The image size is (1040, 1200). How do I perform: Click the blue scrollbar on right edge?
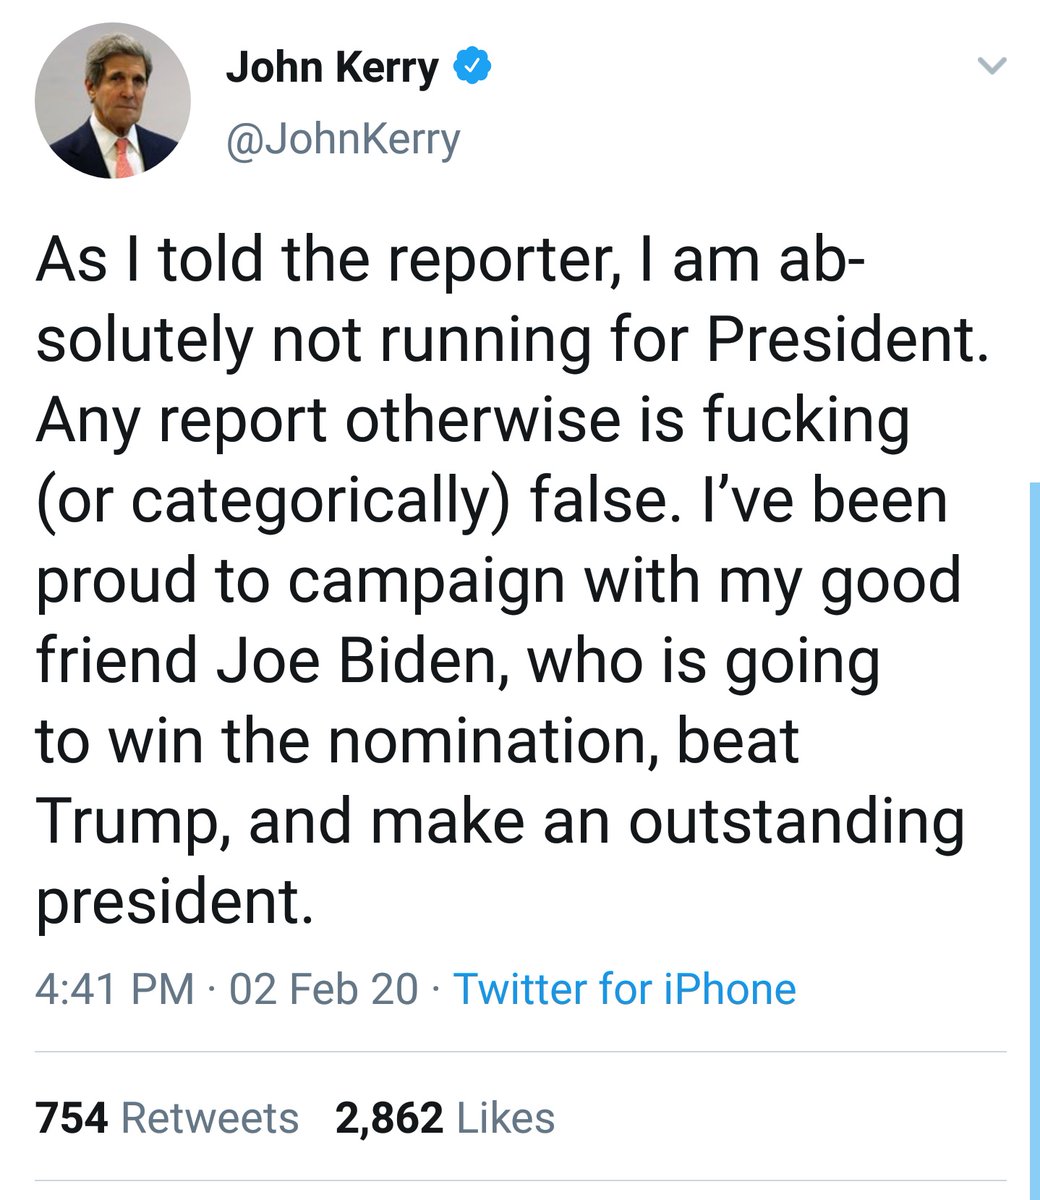tap(1034, 840)
